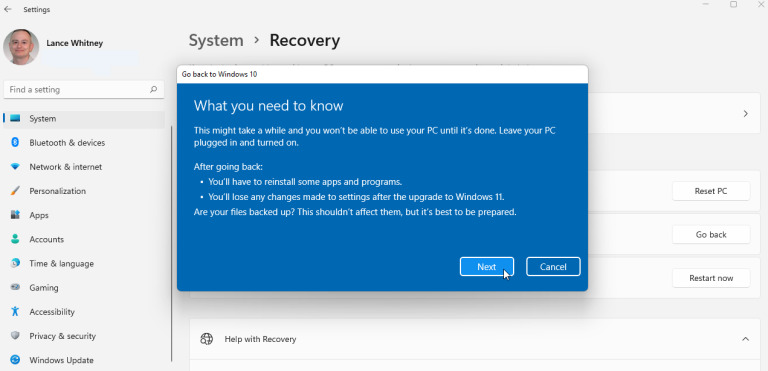Click System in the breadcrumb

tap(216, 40)
